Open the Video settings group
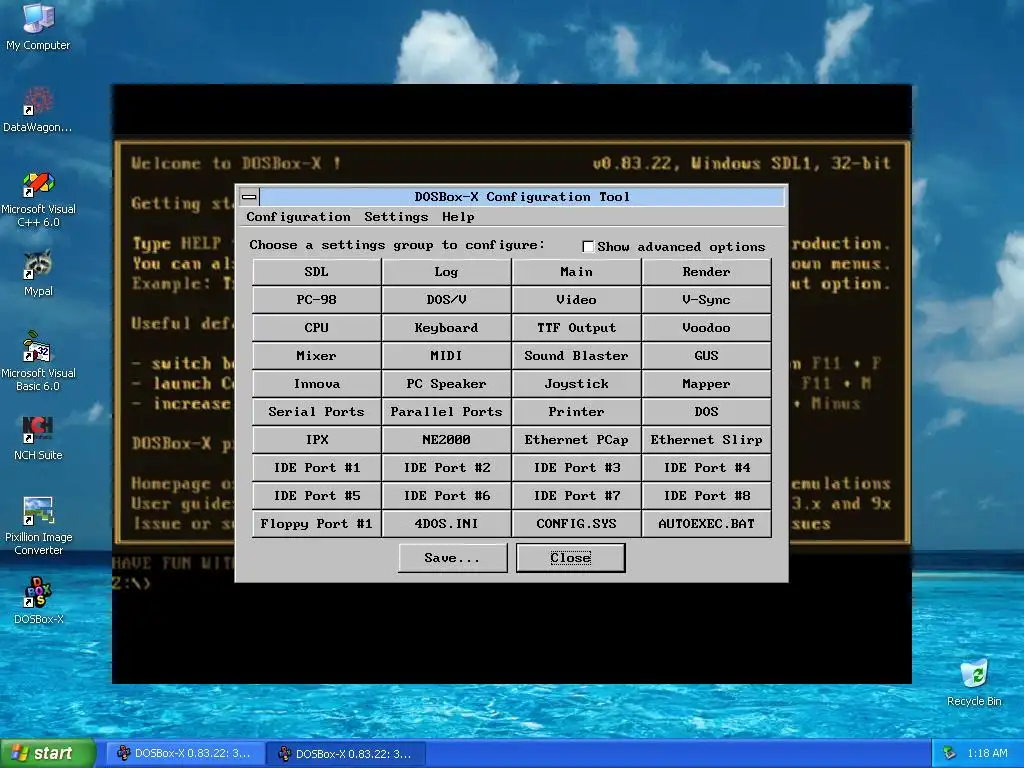The width and height of the screenshot is (1024, 768). click(576, 300)
